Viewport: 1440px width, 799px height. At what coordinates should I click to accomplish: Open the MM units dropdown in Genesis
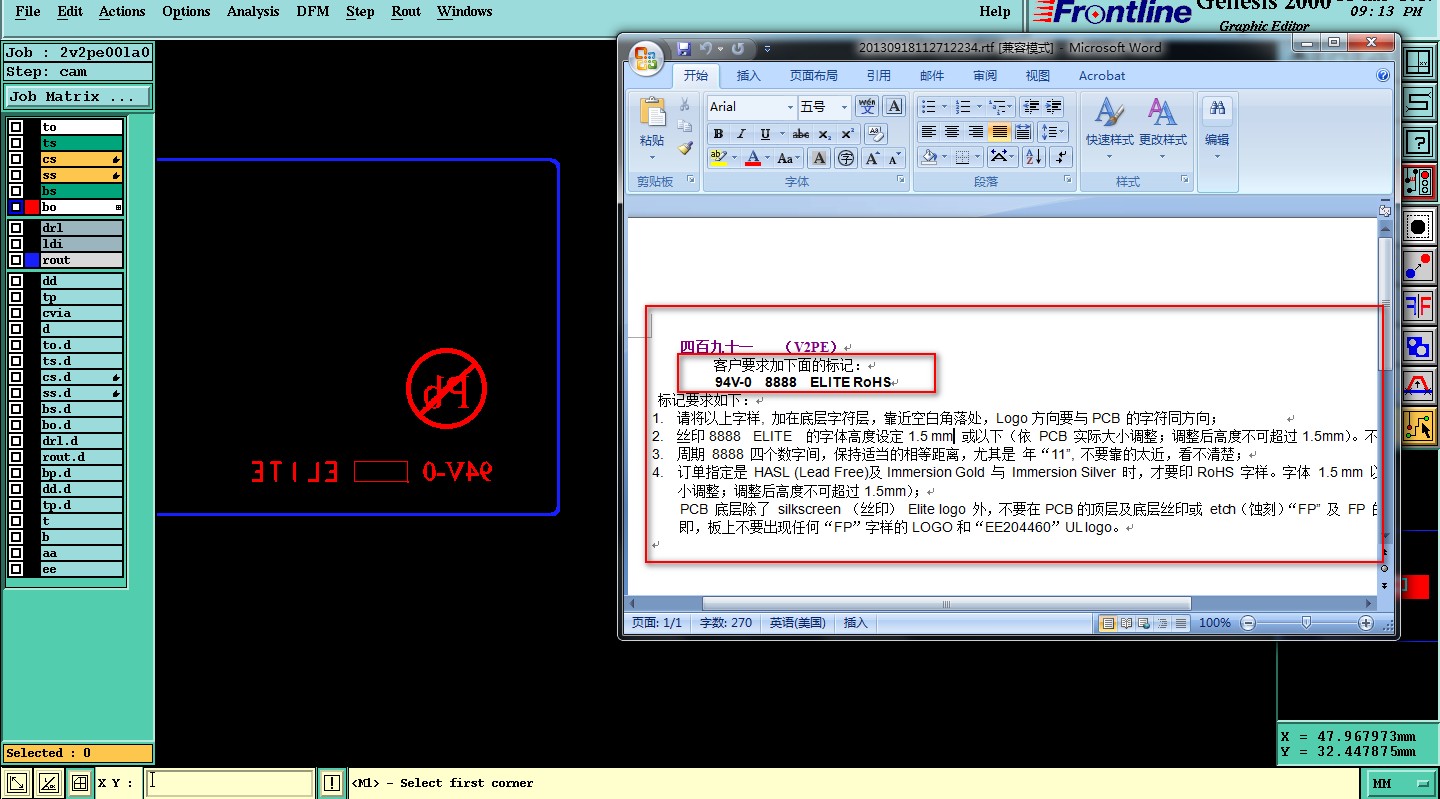(1399, 783)
